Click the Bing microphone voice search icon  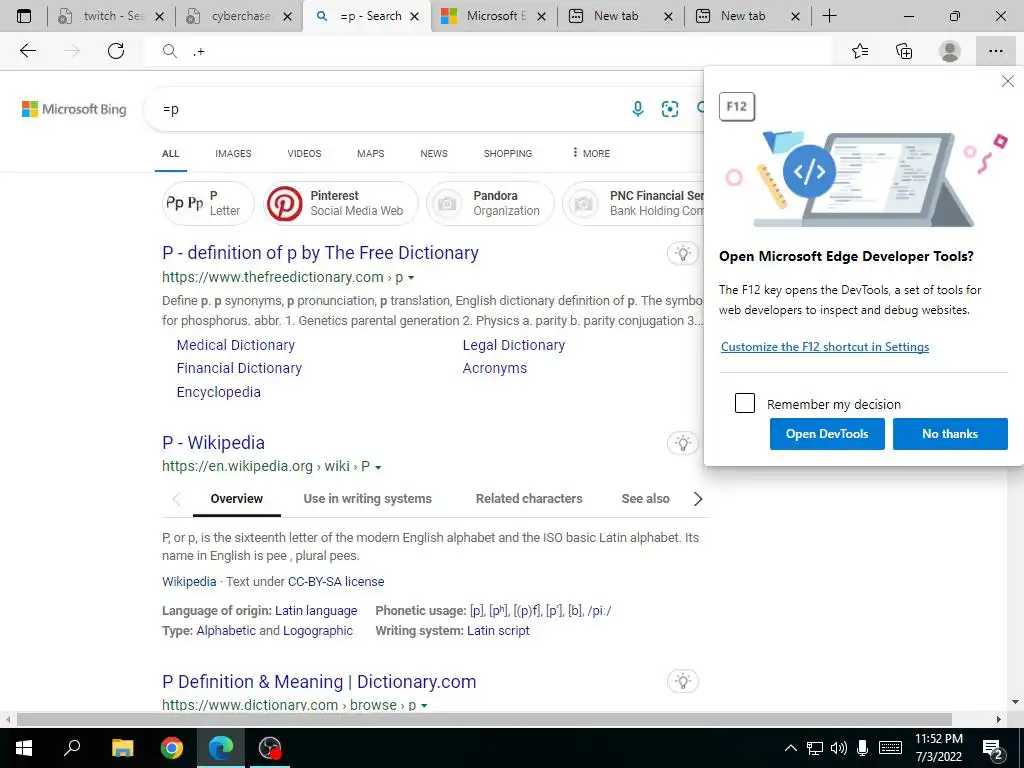pyautogui.click(x=638, y=109)
